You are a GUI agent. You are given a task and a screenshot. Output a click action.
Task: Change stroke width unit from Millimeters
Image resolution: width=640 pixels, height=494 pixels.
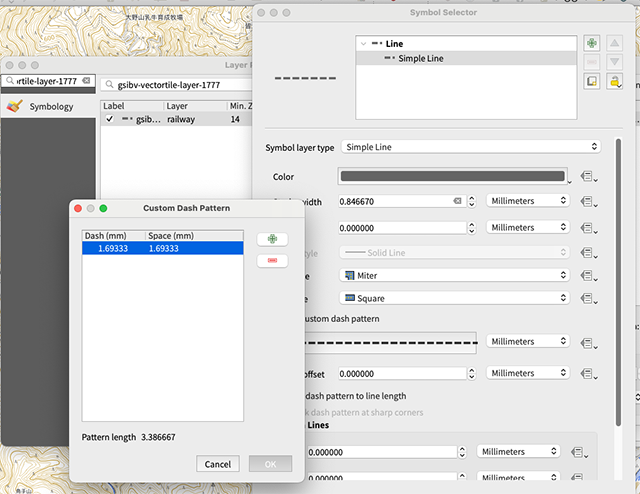click(x=527, y=201)
